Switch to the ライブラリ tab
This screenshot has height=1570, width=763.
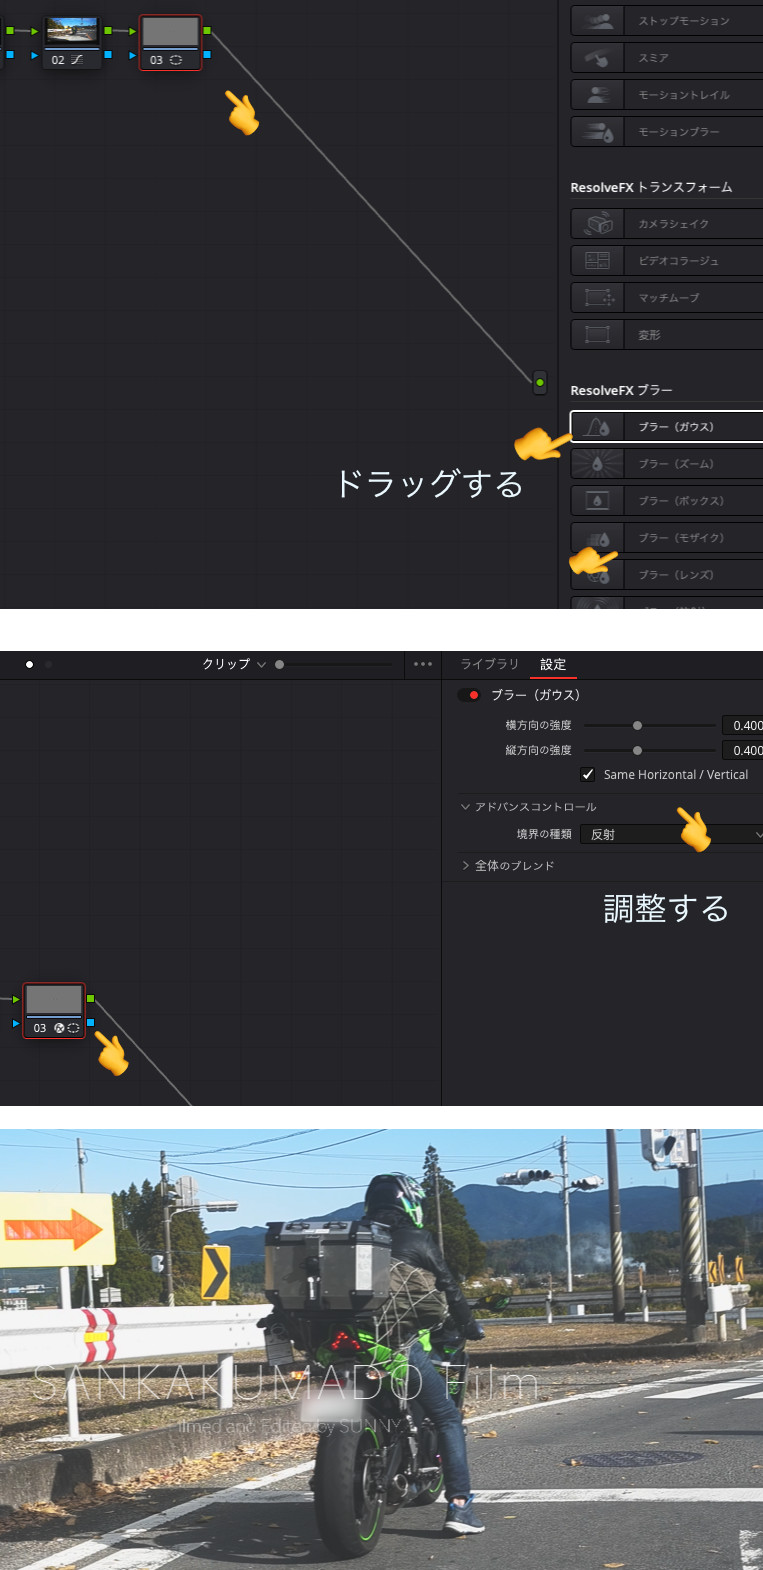(489, 664)
